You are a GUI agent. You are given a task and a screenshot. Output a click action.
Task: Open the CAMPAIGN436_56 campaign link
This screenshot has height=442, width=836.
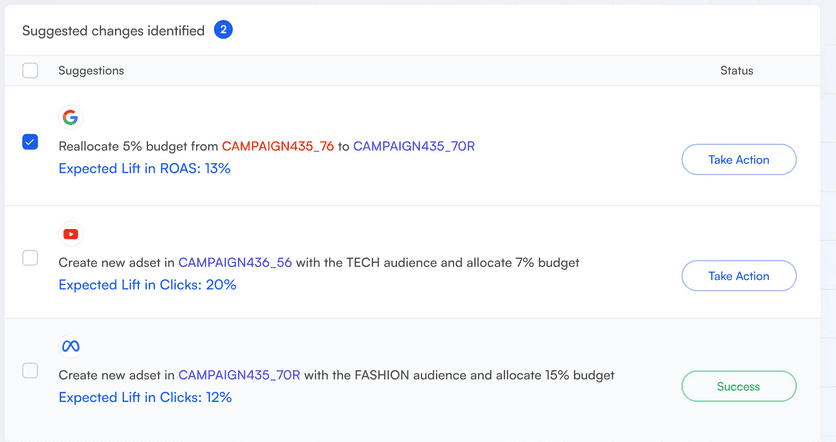(235, 262)
